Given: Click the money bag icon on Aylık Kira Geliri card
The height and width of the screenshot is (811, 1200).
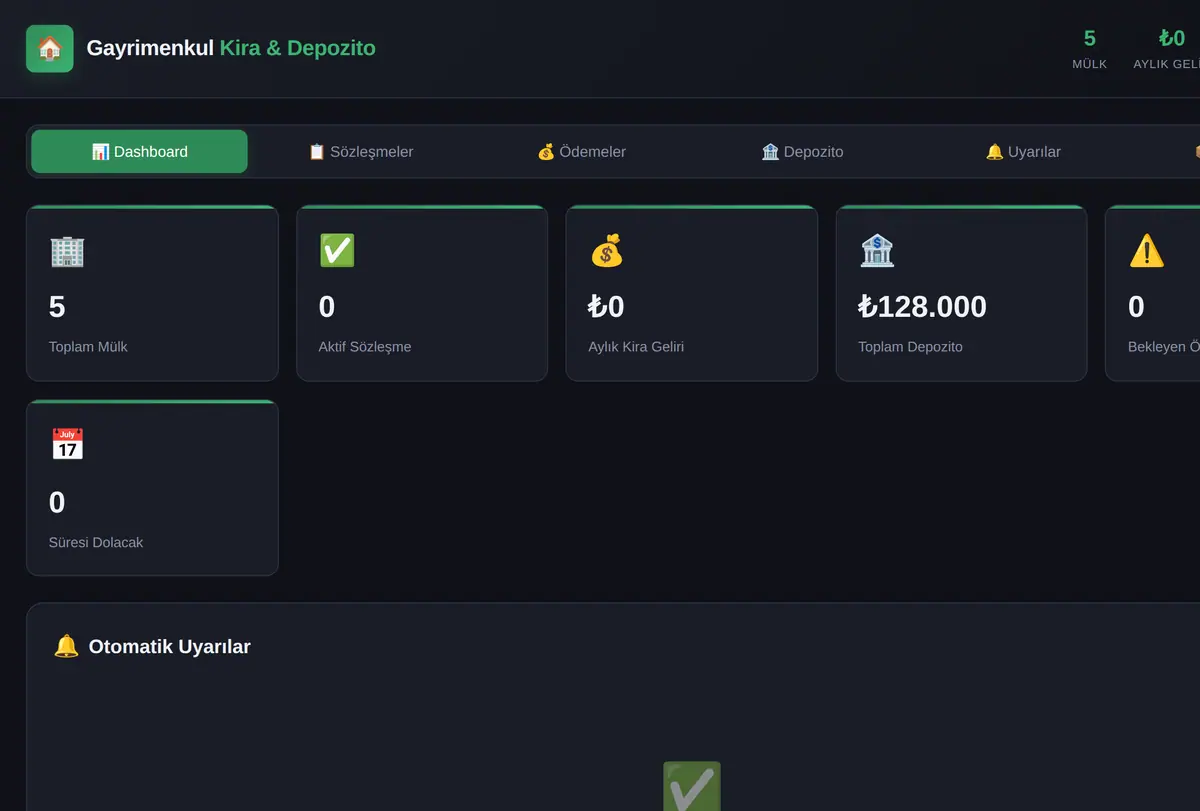Looking at the screenshot, I should [x=607, y=250].
